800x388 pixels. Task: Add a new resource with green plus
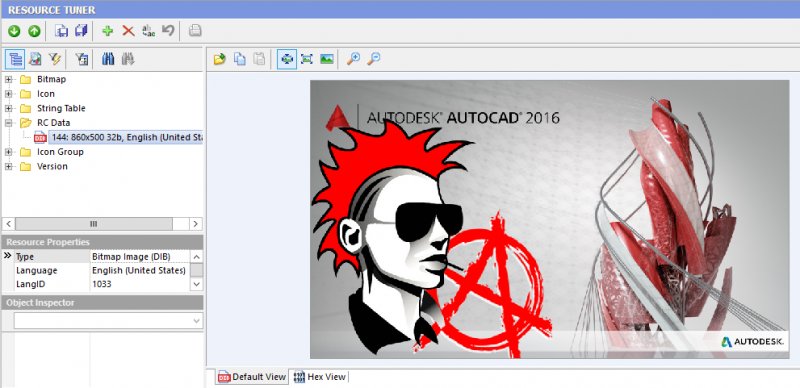[x=108, y=31]
